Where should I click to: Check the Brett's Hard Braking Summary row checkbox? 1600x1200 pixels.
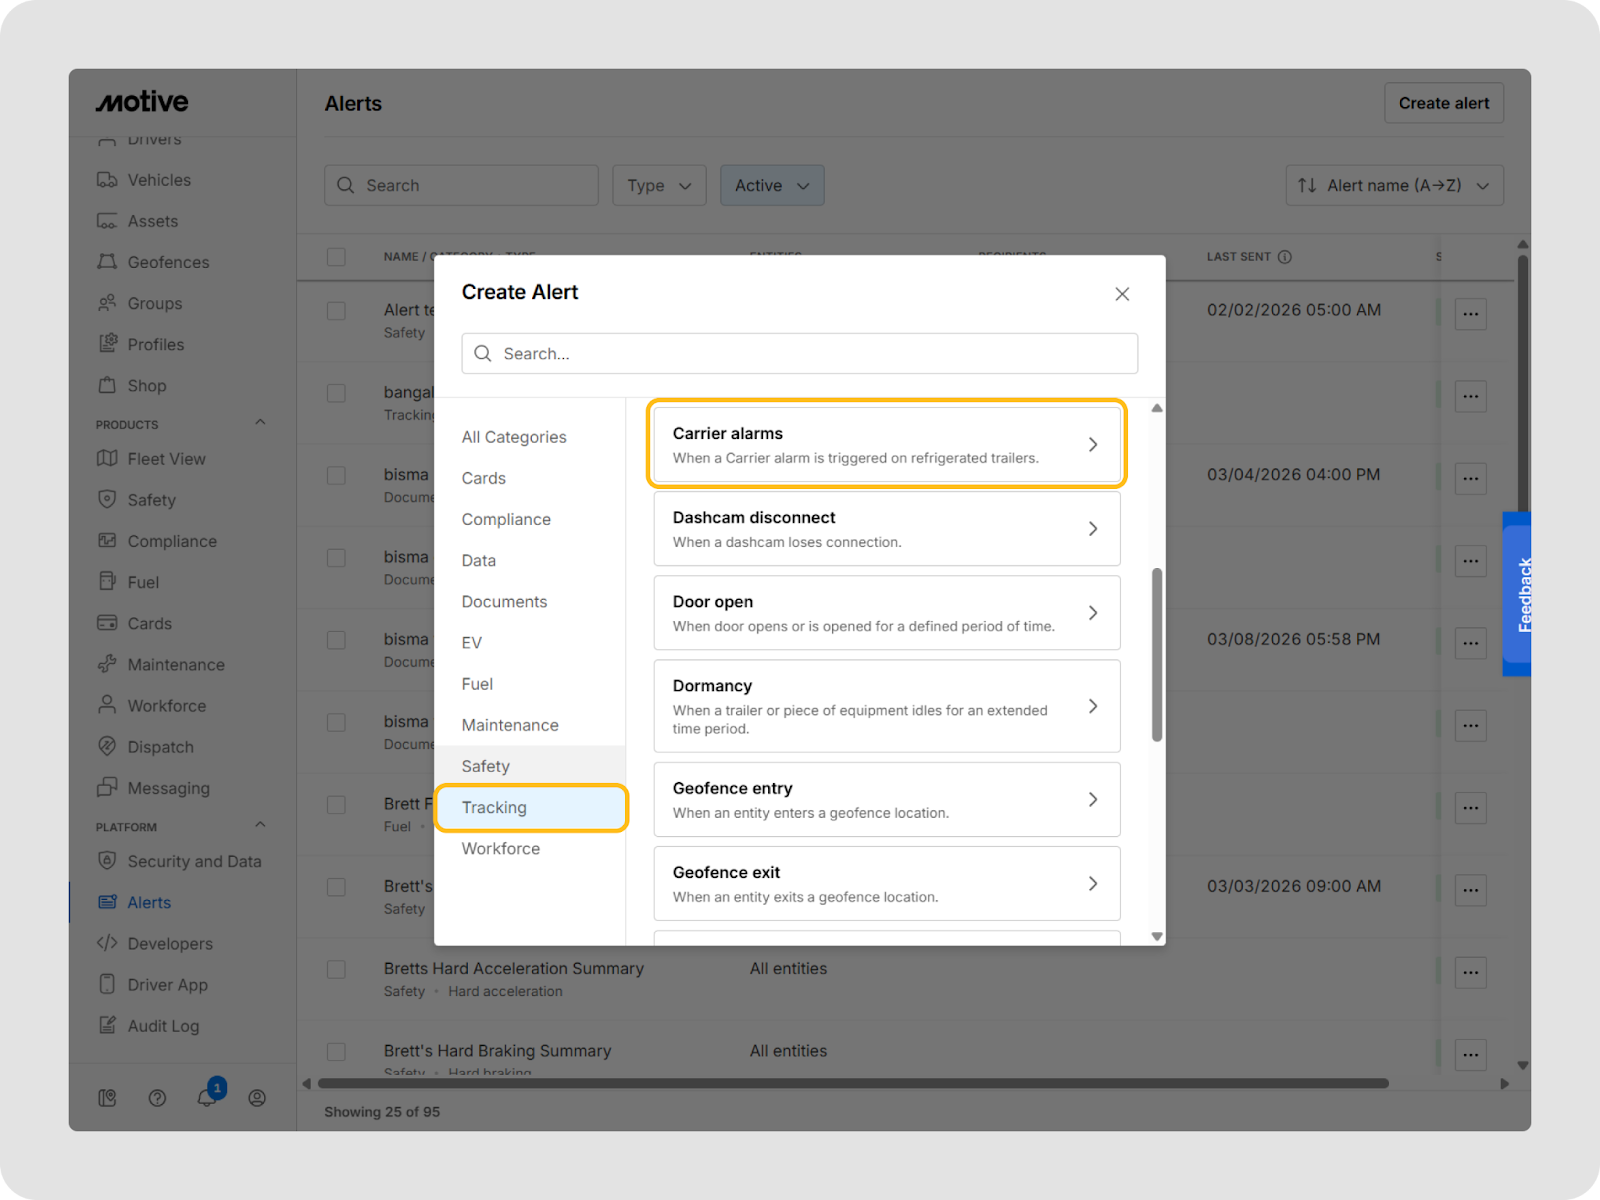coord(336,1051)
